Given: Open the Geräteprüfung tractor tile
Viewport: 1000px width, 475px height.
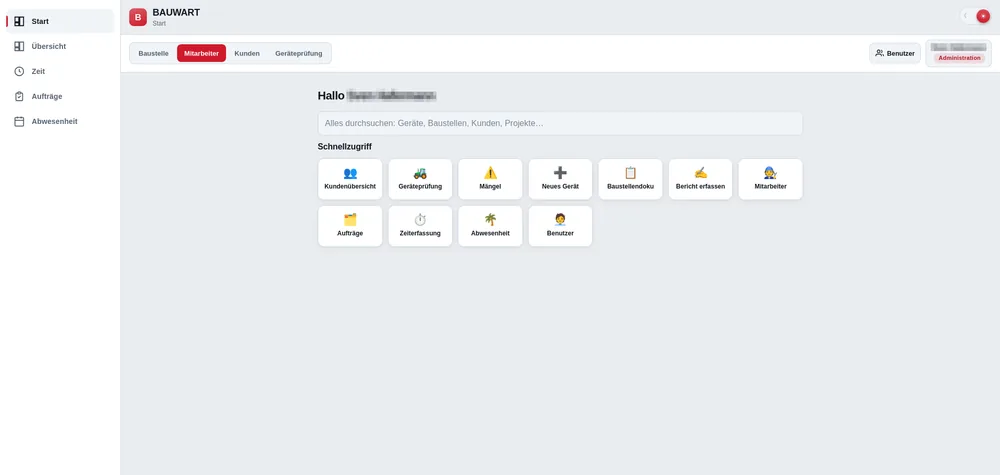Looking at the screenshot, I should [420, 179].
